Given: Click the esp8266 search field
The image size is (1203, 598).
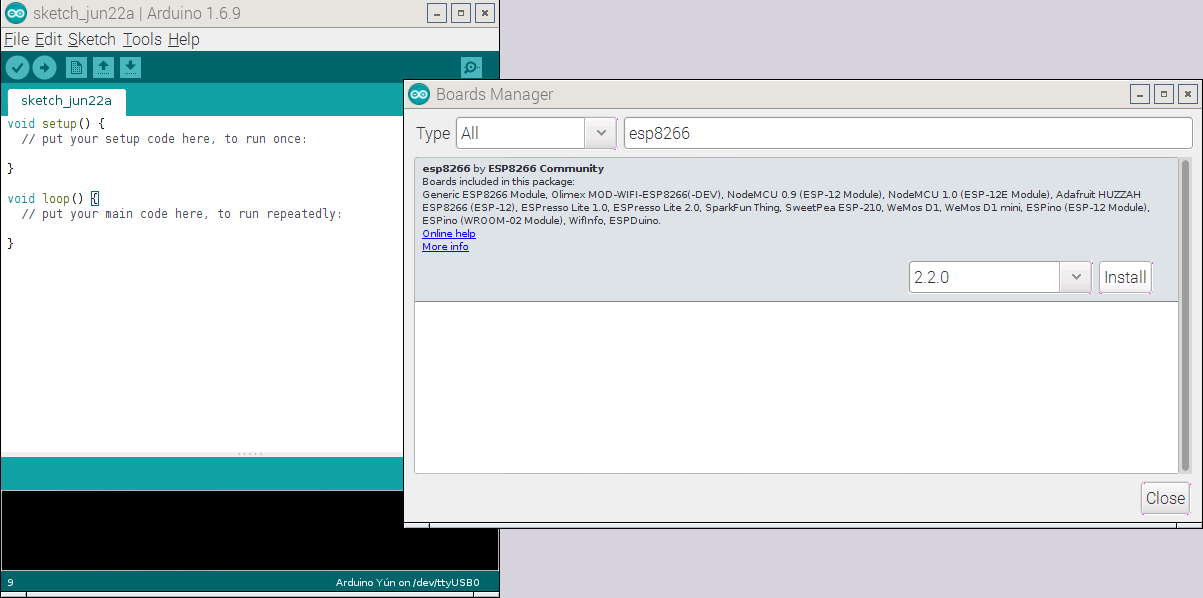Looking at the screenshot, I should (907, 133).
